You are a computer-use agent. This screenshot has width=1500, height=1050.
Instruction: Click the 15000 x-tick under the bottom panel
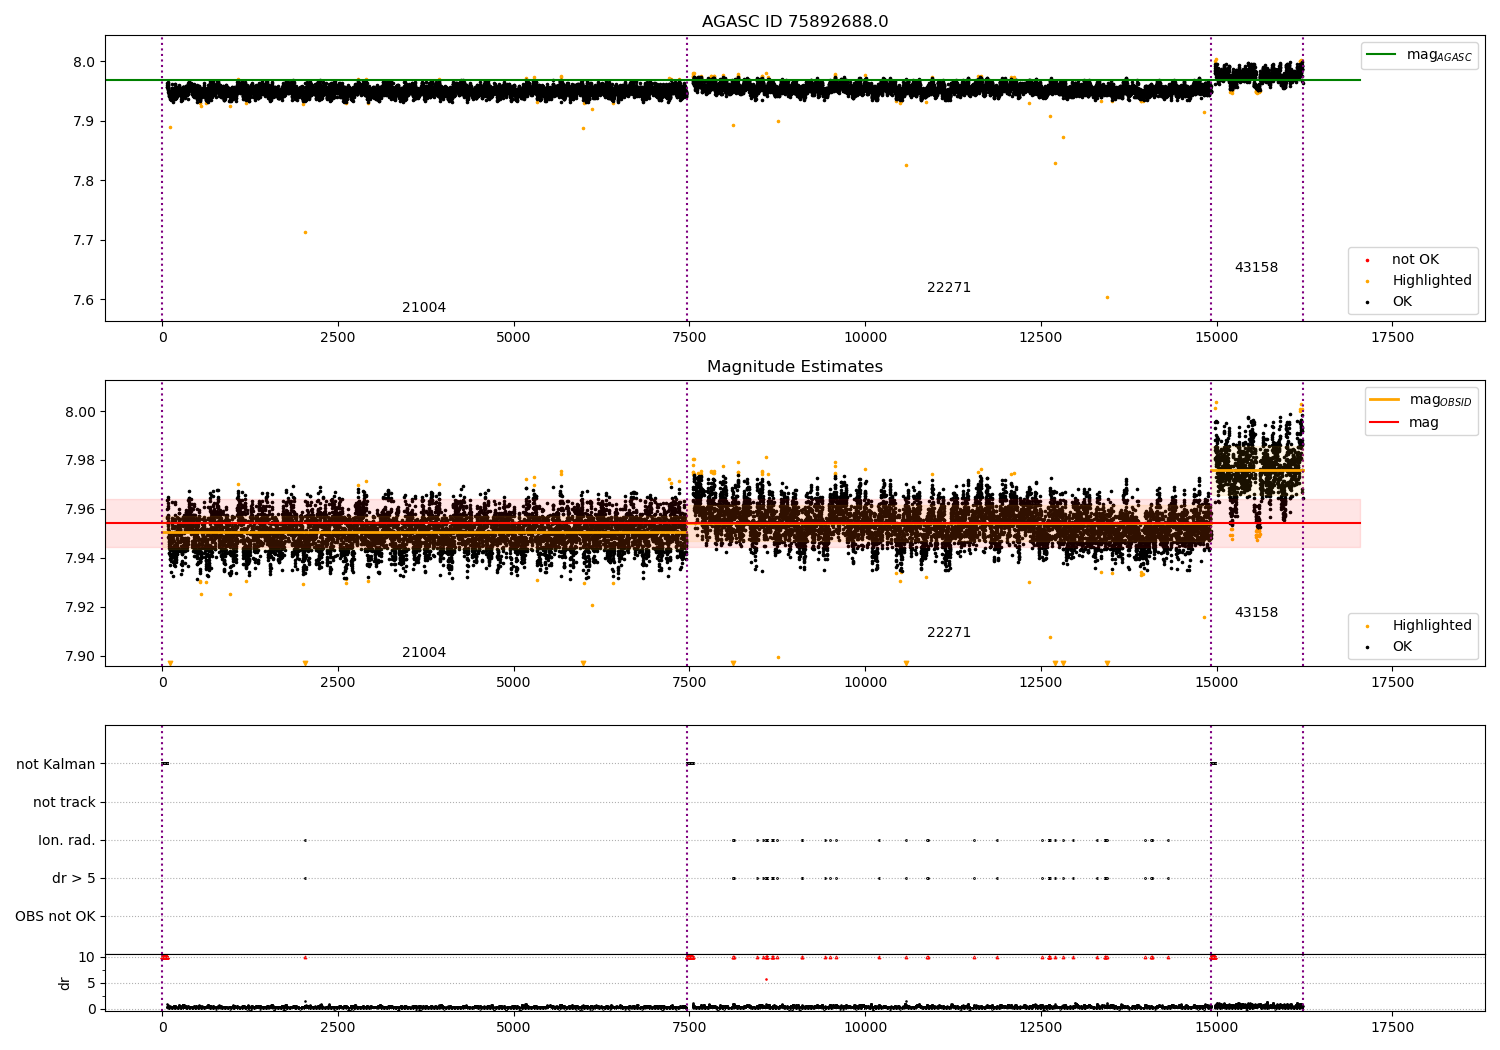[x=1216, y=1028]
